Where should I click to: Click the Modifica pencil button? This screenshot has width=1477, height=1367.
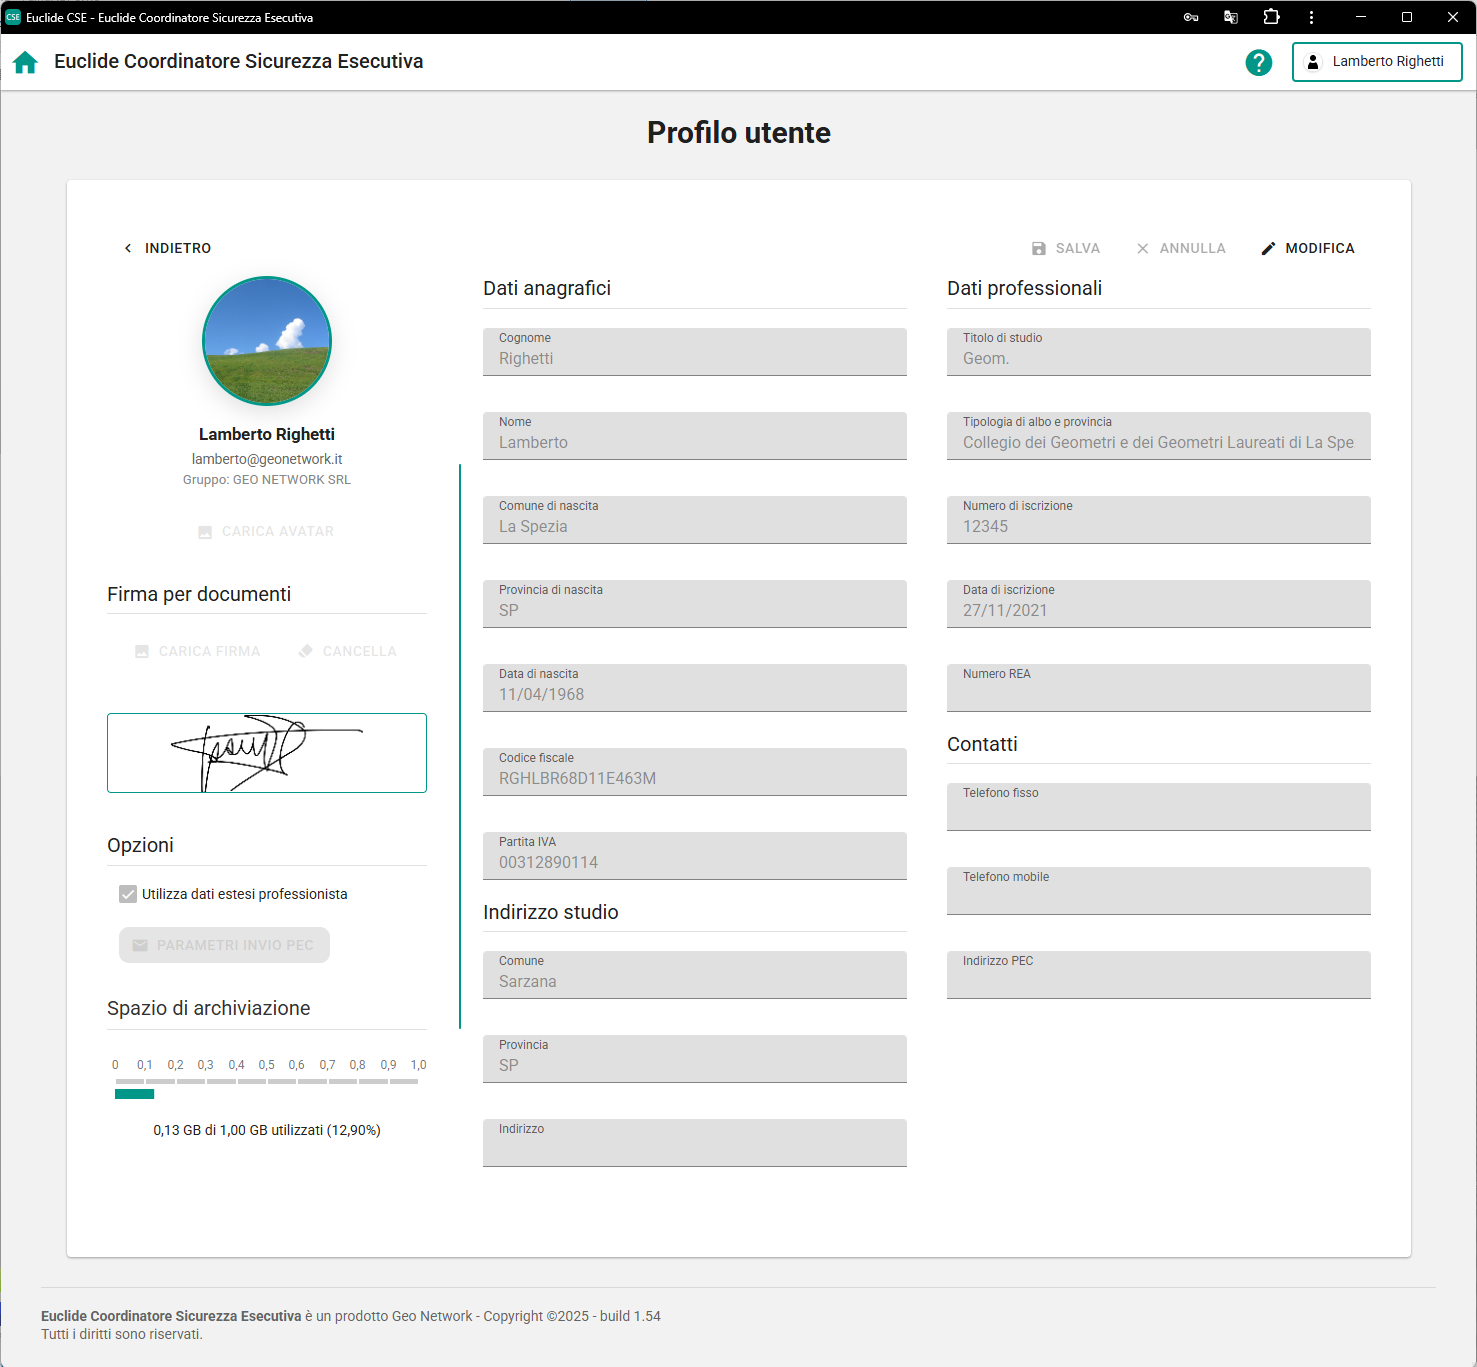(x=1307, y=248)
